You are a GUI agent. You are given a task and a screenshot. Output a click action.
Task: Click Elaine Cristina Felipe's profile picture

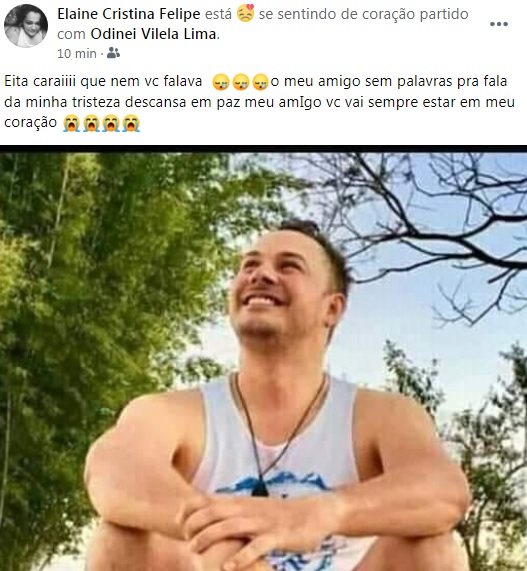click(26, 26)
